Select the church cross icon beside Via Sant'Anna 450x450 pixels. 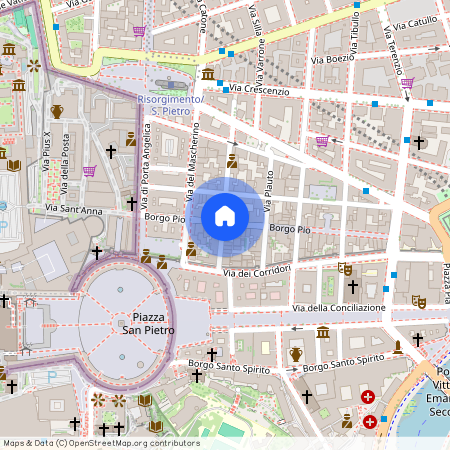[x=132, y=204]
